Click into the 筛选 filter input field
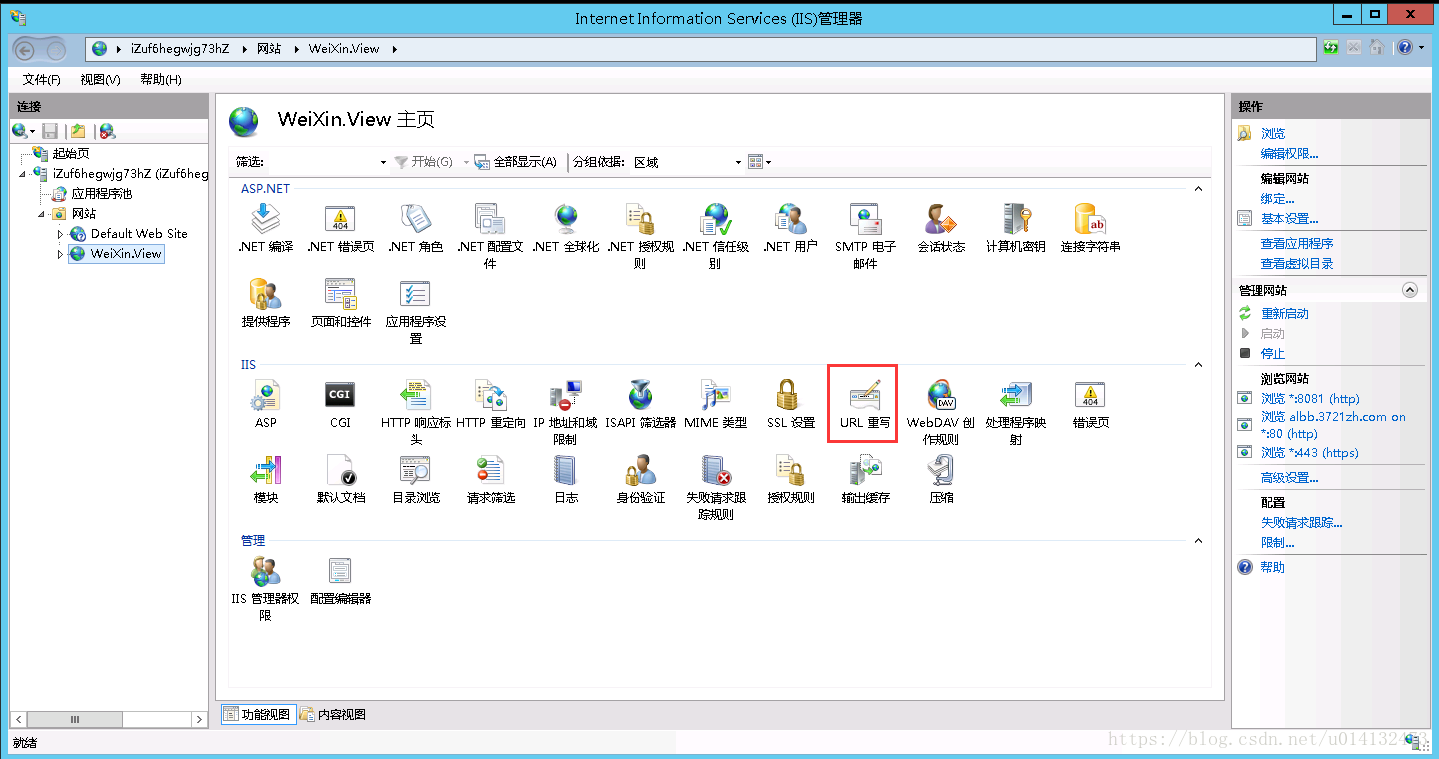1439x759 pixels. pos(321,162)
